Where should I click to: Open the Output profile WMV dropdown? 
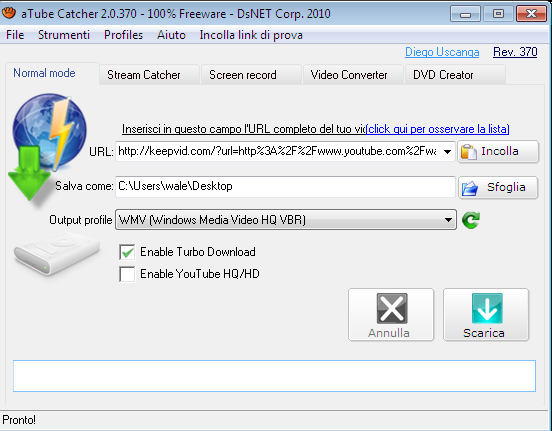(286, 220)
